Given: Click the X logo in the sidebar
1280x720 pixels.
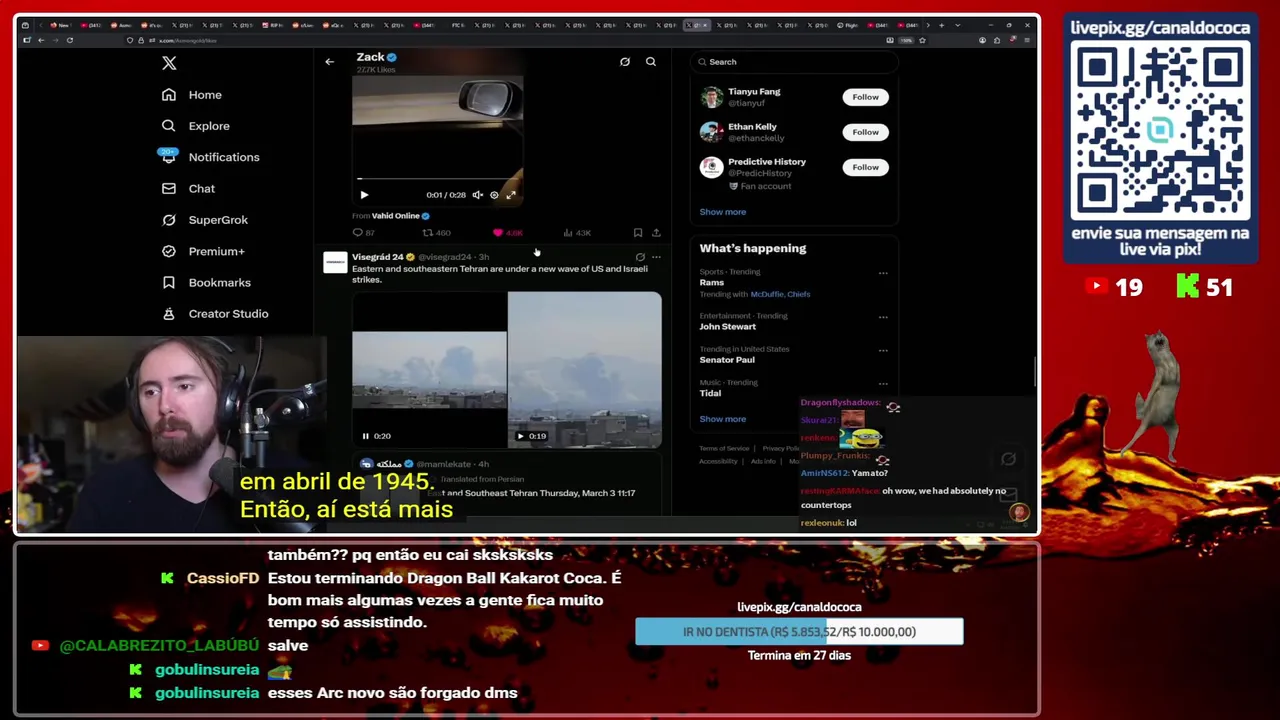Looking at the screenshot, I should coord(169,63).
